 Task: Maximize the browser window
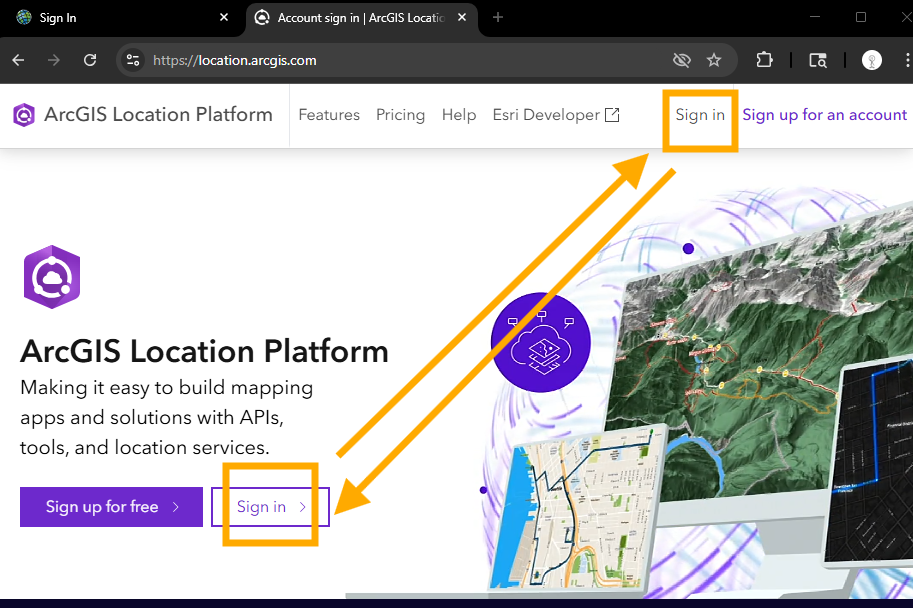point(861,17)
